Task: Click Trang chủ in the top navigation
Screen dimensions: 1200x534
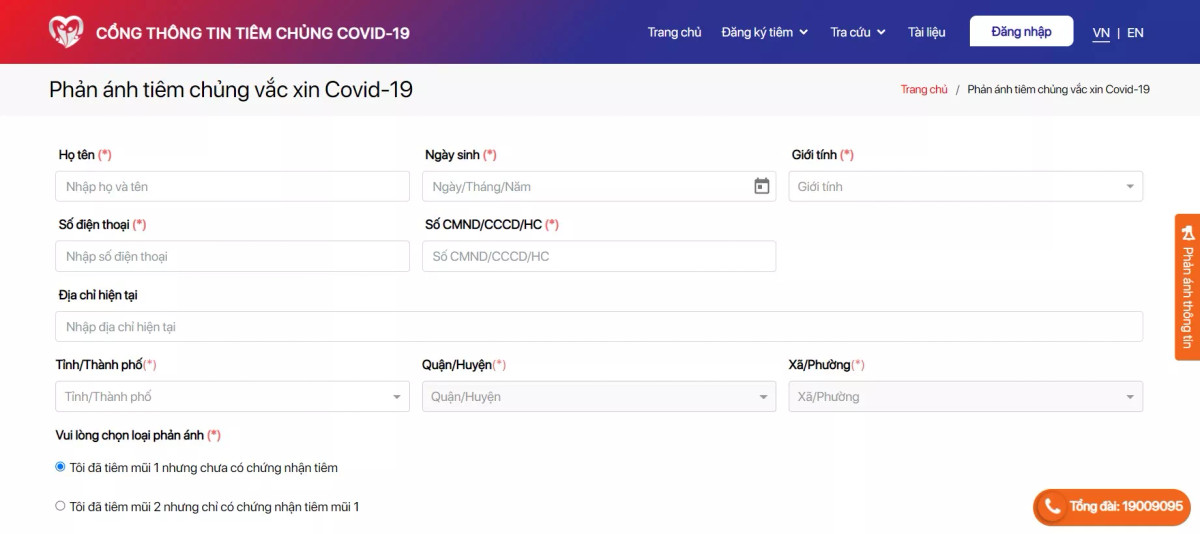Action: (x=674, y=32)
